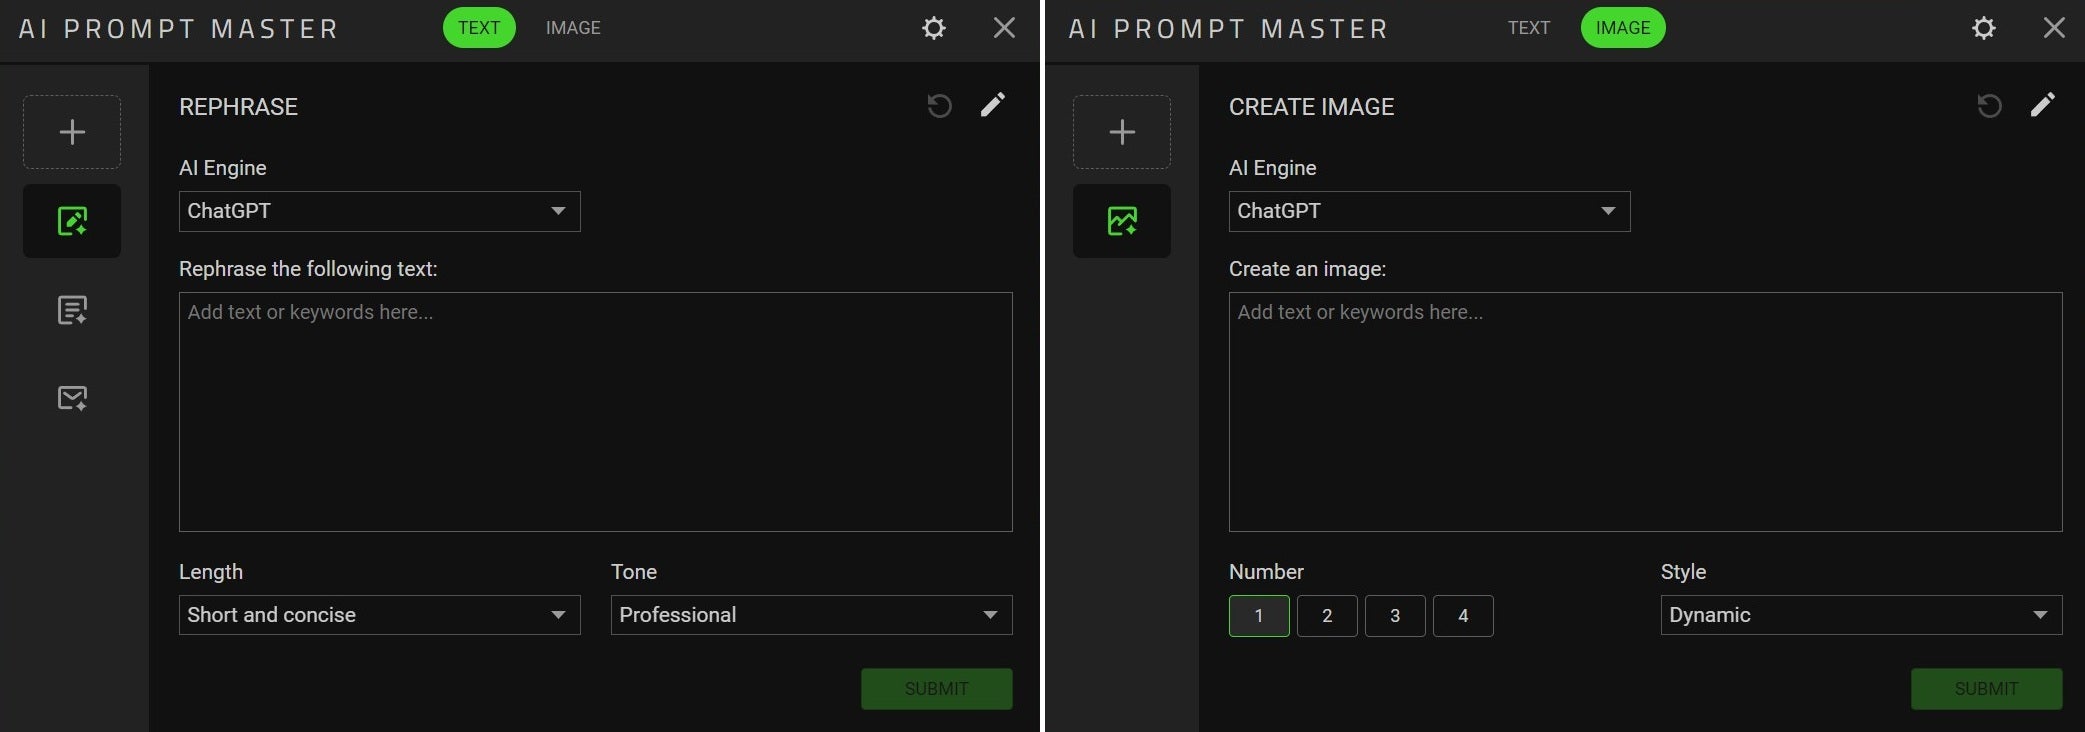Set number of images to 3
This screenshot has width=2085, height=732.
[x=1395, y=616]
